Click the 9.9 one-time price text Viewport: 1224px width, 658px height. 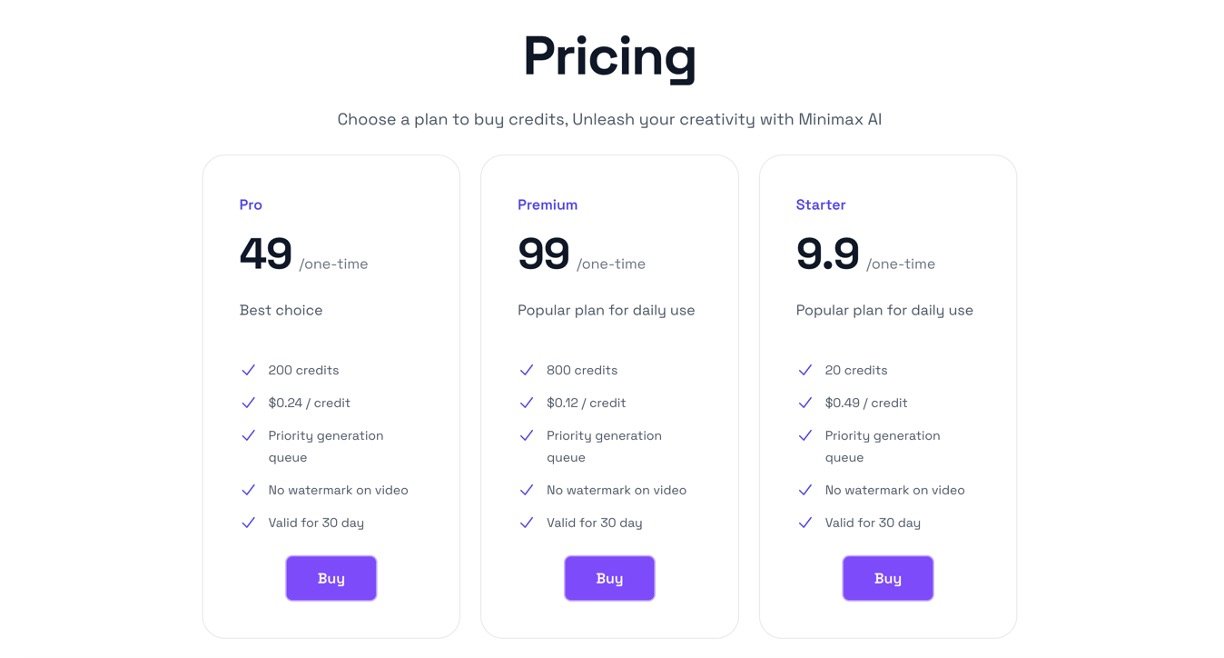[828, 254]
